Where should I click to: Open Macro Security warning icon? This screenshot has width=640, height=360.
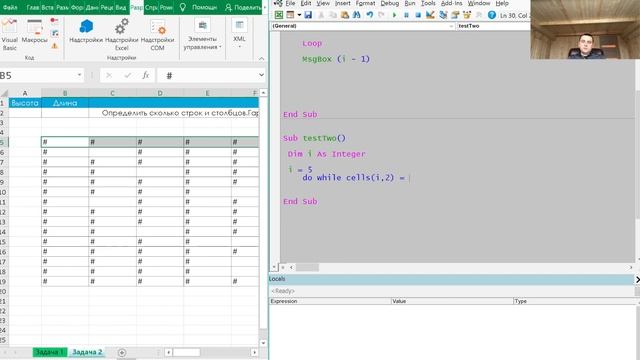coord(55,45)
